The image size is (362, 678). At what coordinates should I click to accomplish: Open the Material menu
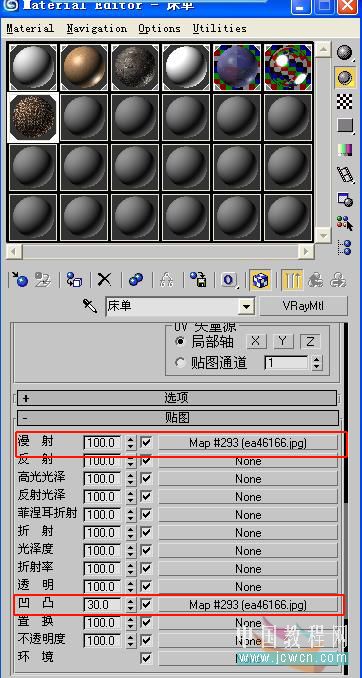coord(30,29)
